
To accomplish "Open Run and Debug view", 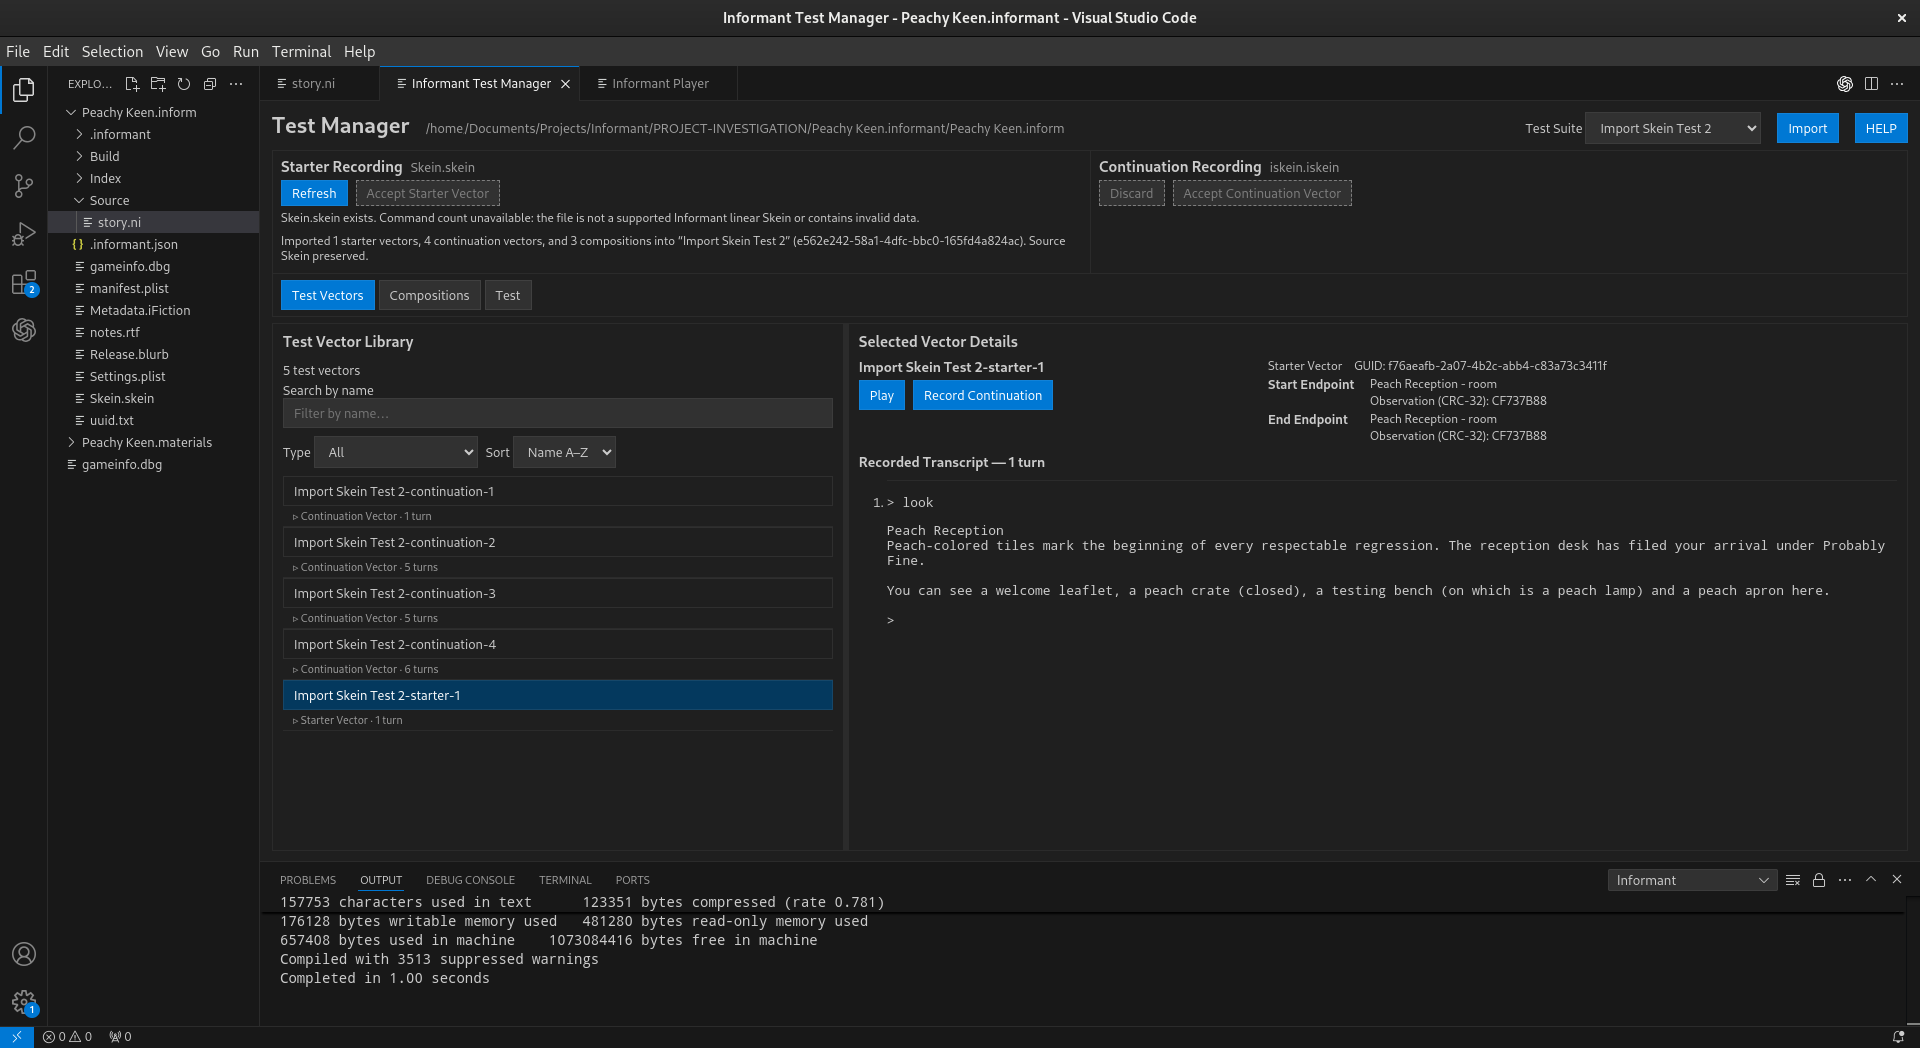I will pos(24,234).
